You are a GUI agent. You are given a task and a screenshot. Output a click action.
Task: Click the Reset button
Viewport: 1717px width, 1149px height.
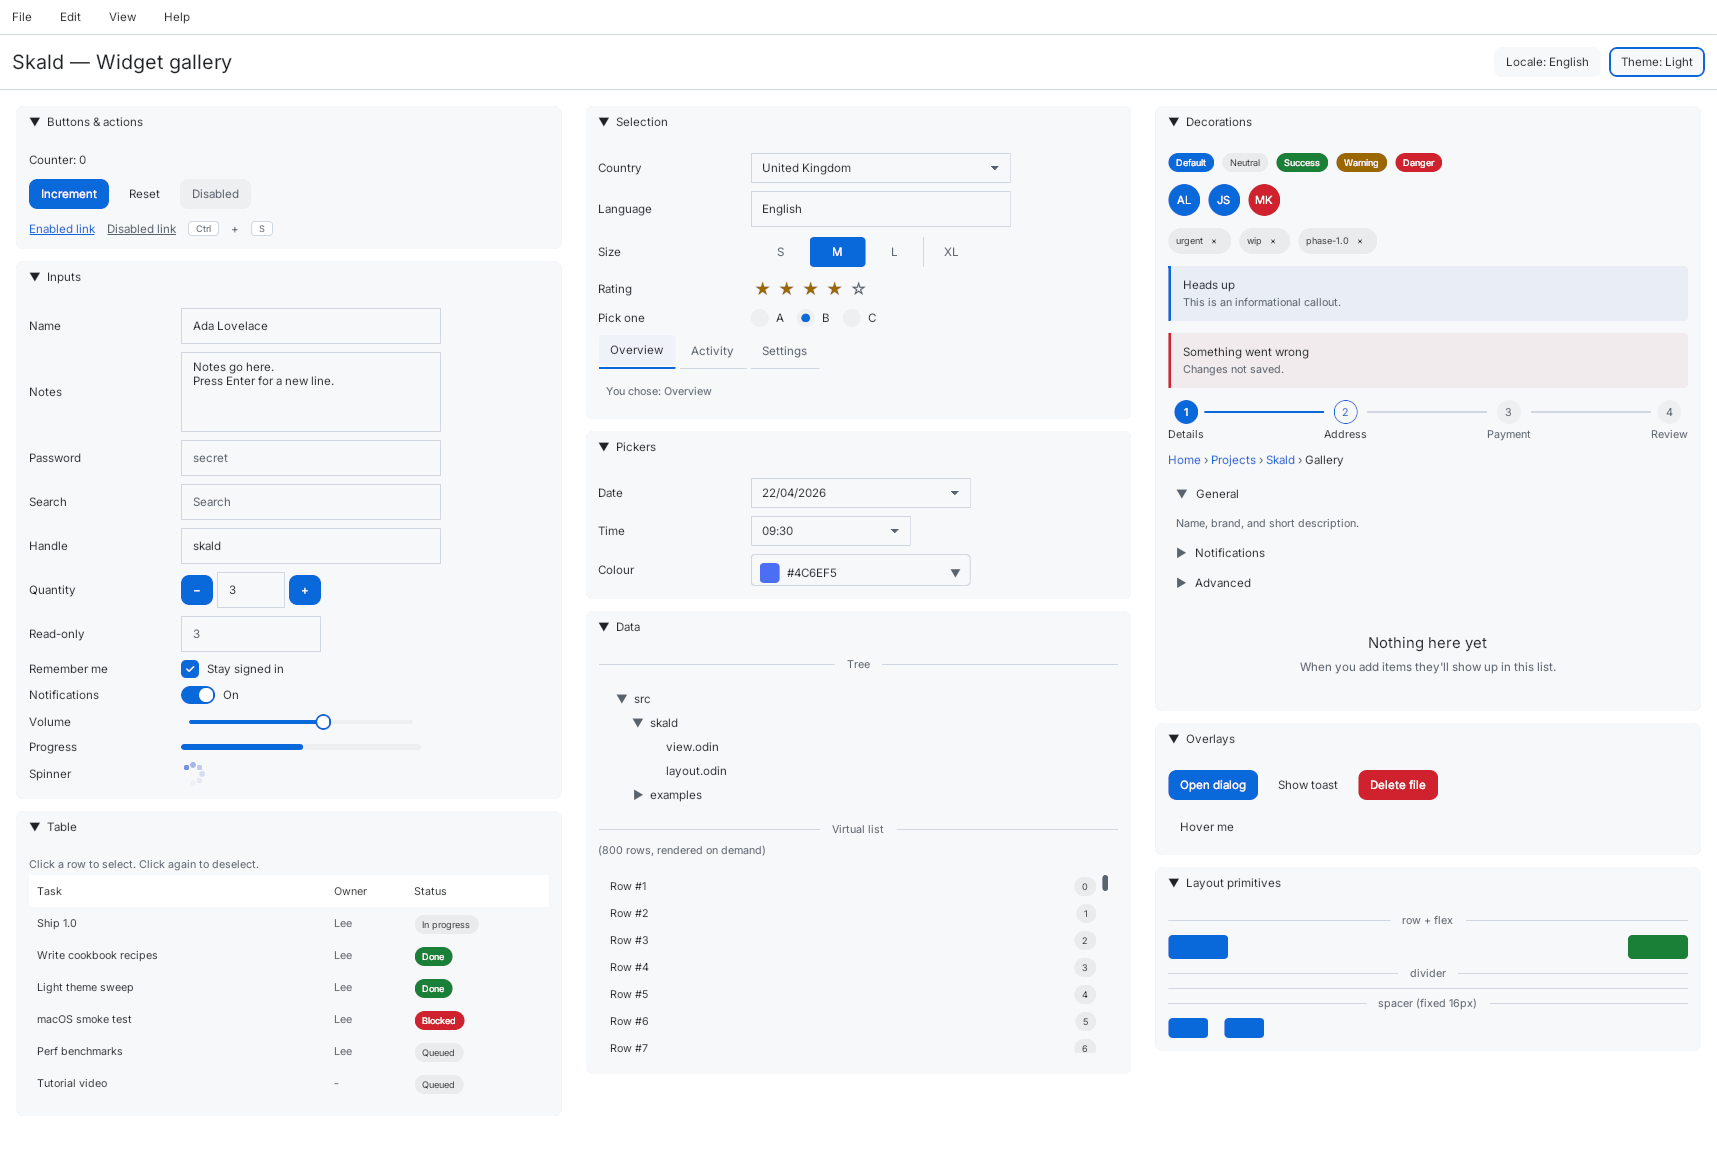[144, 194]
